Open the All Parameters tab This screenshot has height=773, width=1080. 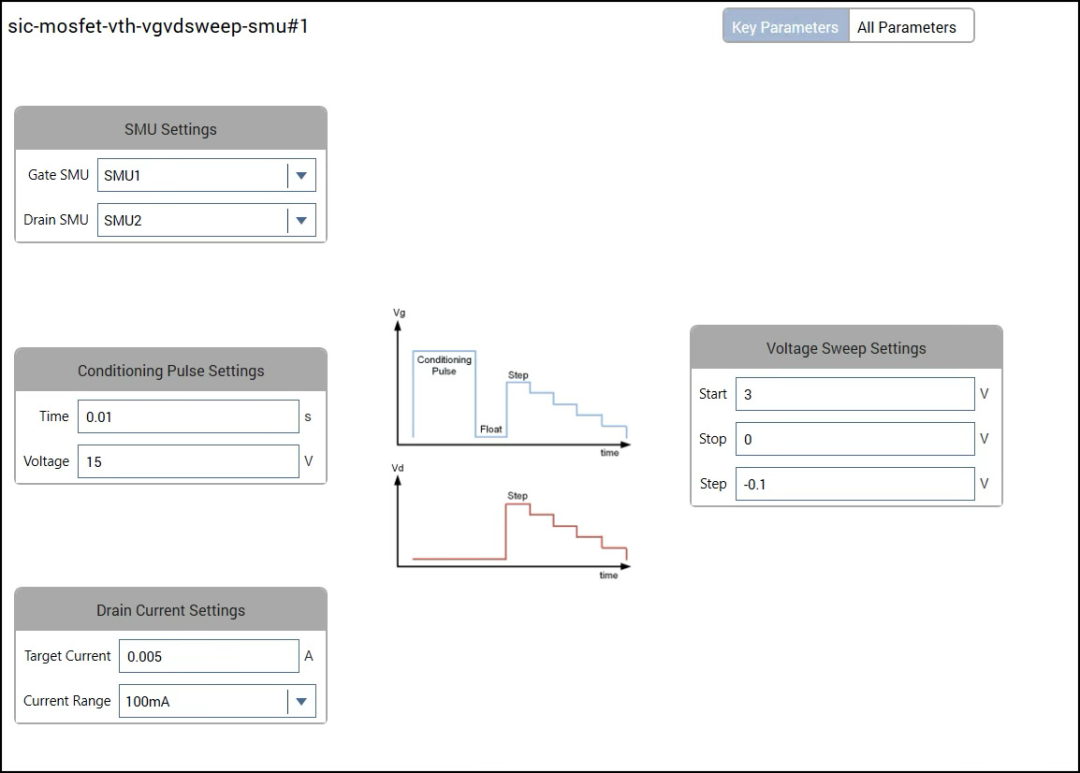point(907,27)
